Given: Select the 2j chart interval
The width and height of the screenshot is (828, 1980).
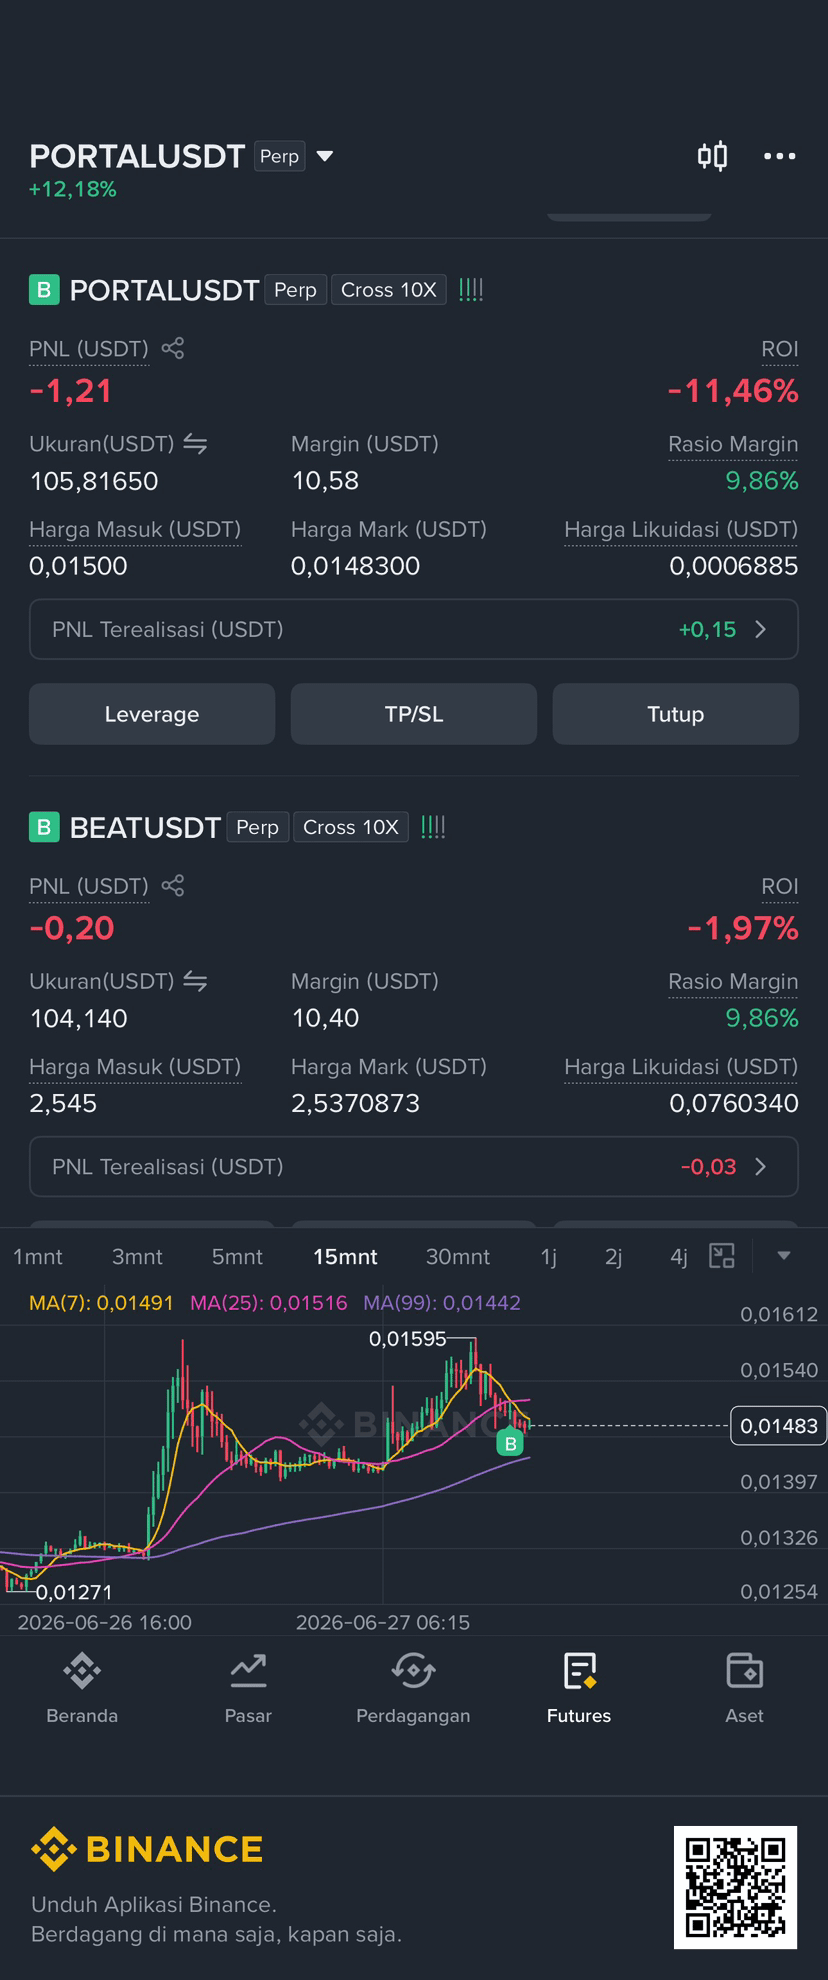Looking at the screenshot, I should (614, 1257).
